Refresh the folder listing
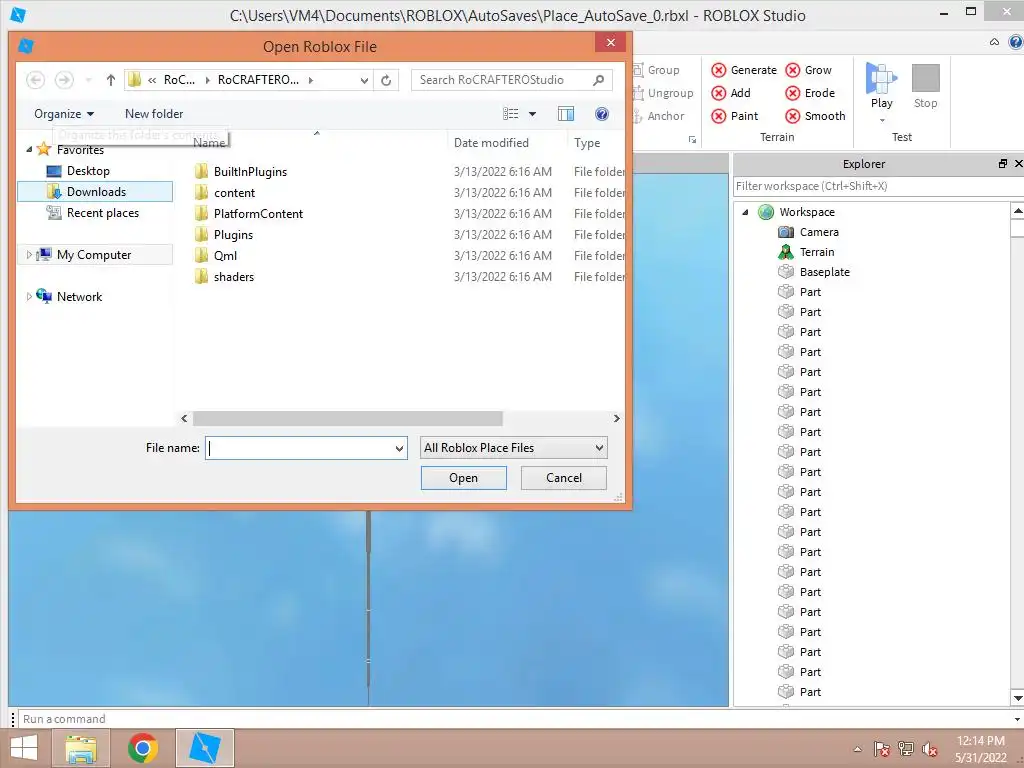Viewport: 1024px width, 768px height. 386,80
